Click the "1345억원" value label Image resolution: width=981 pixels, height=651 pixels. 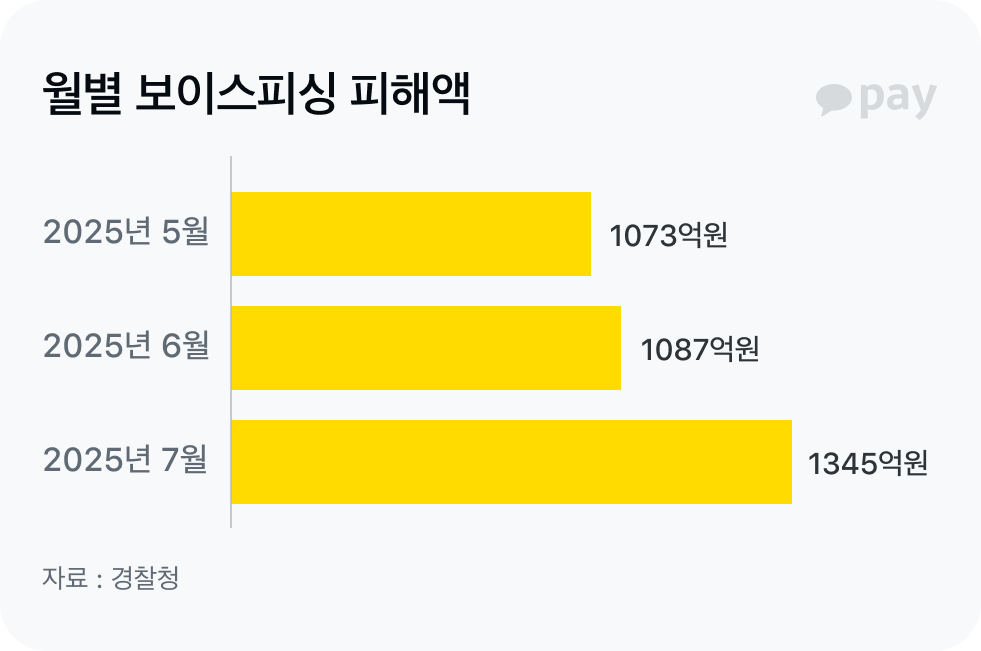pos(868,464)
